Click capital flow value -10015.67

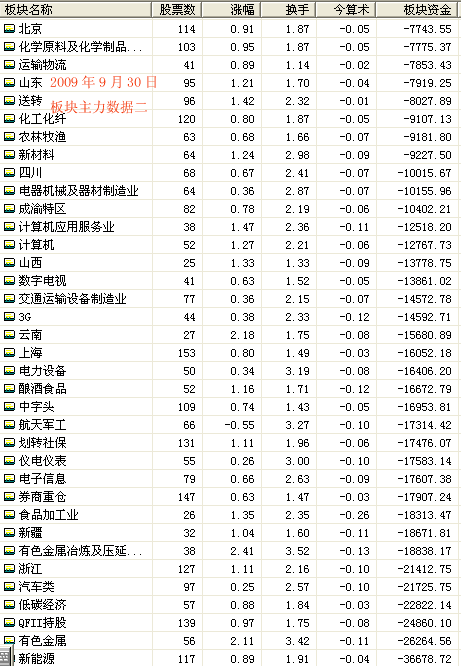pos(424,173)
